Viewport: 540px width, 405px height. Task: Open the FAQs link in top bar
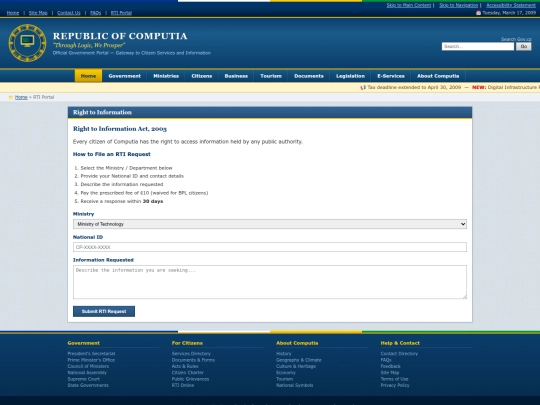[96, 13]
